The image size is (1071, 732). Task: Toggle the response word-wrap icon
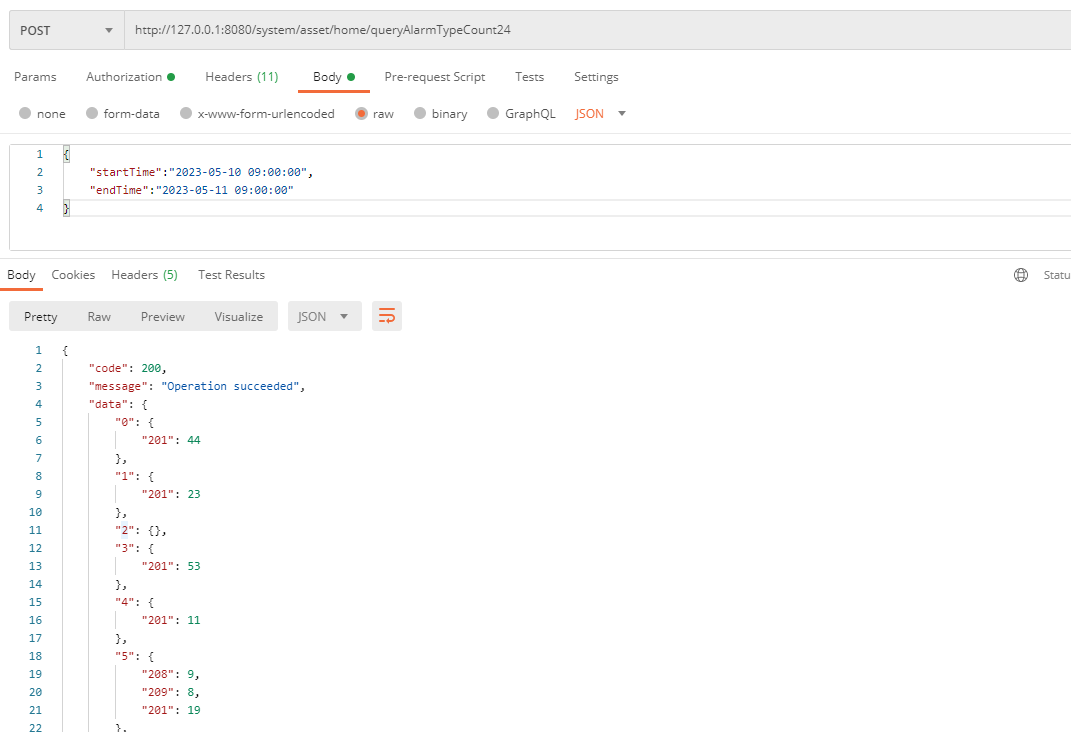click(x=387, y=316)
